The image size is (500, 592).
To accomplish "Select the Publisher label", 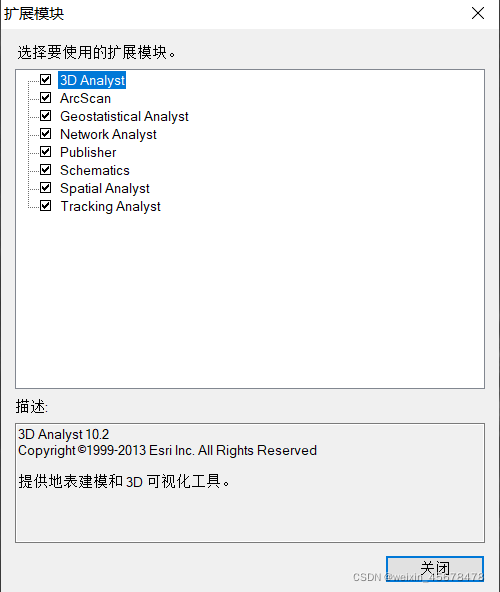I will point(88,152).
